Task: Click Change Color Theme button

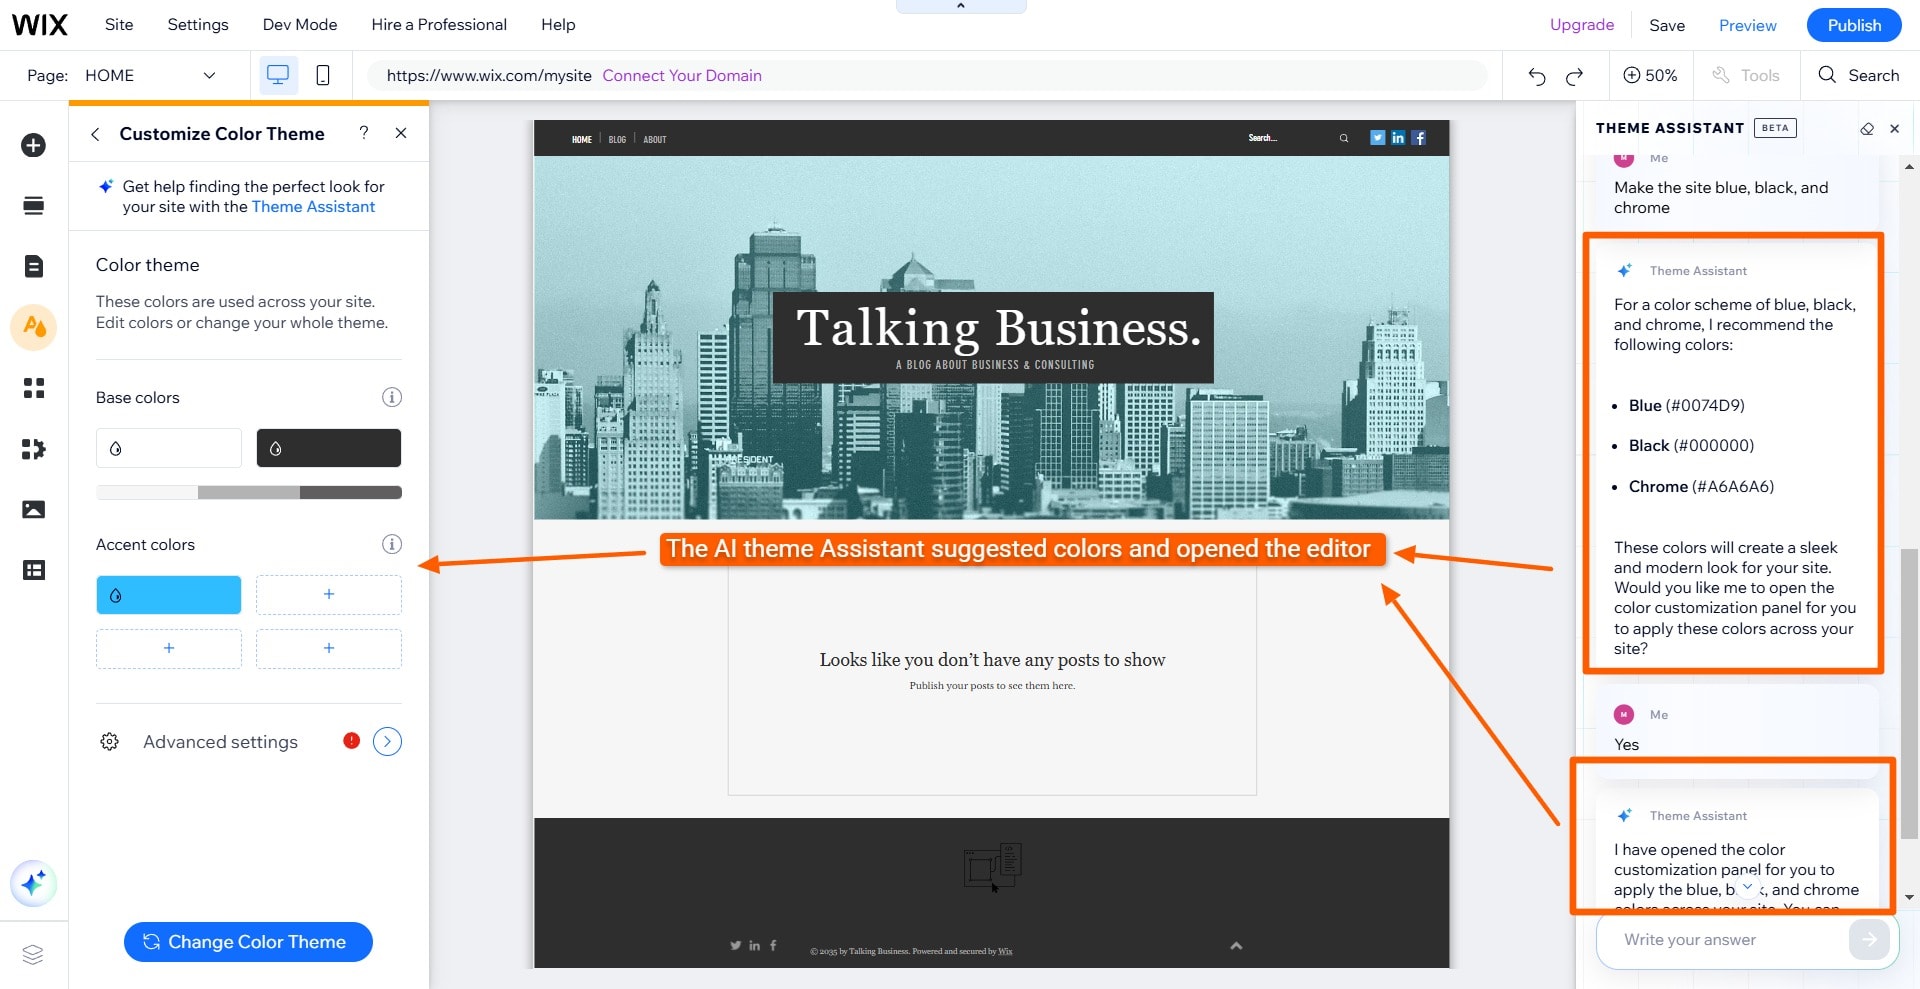Action: pos(248,942)
